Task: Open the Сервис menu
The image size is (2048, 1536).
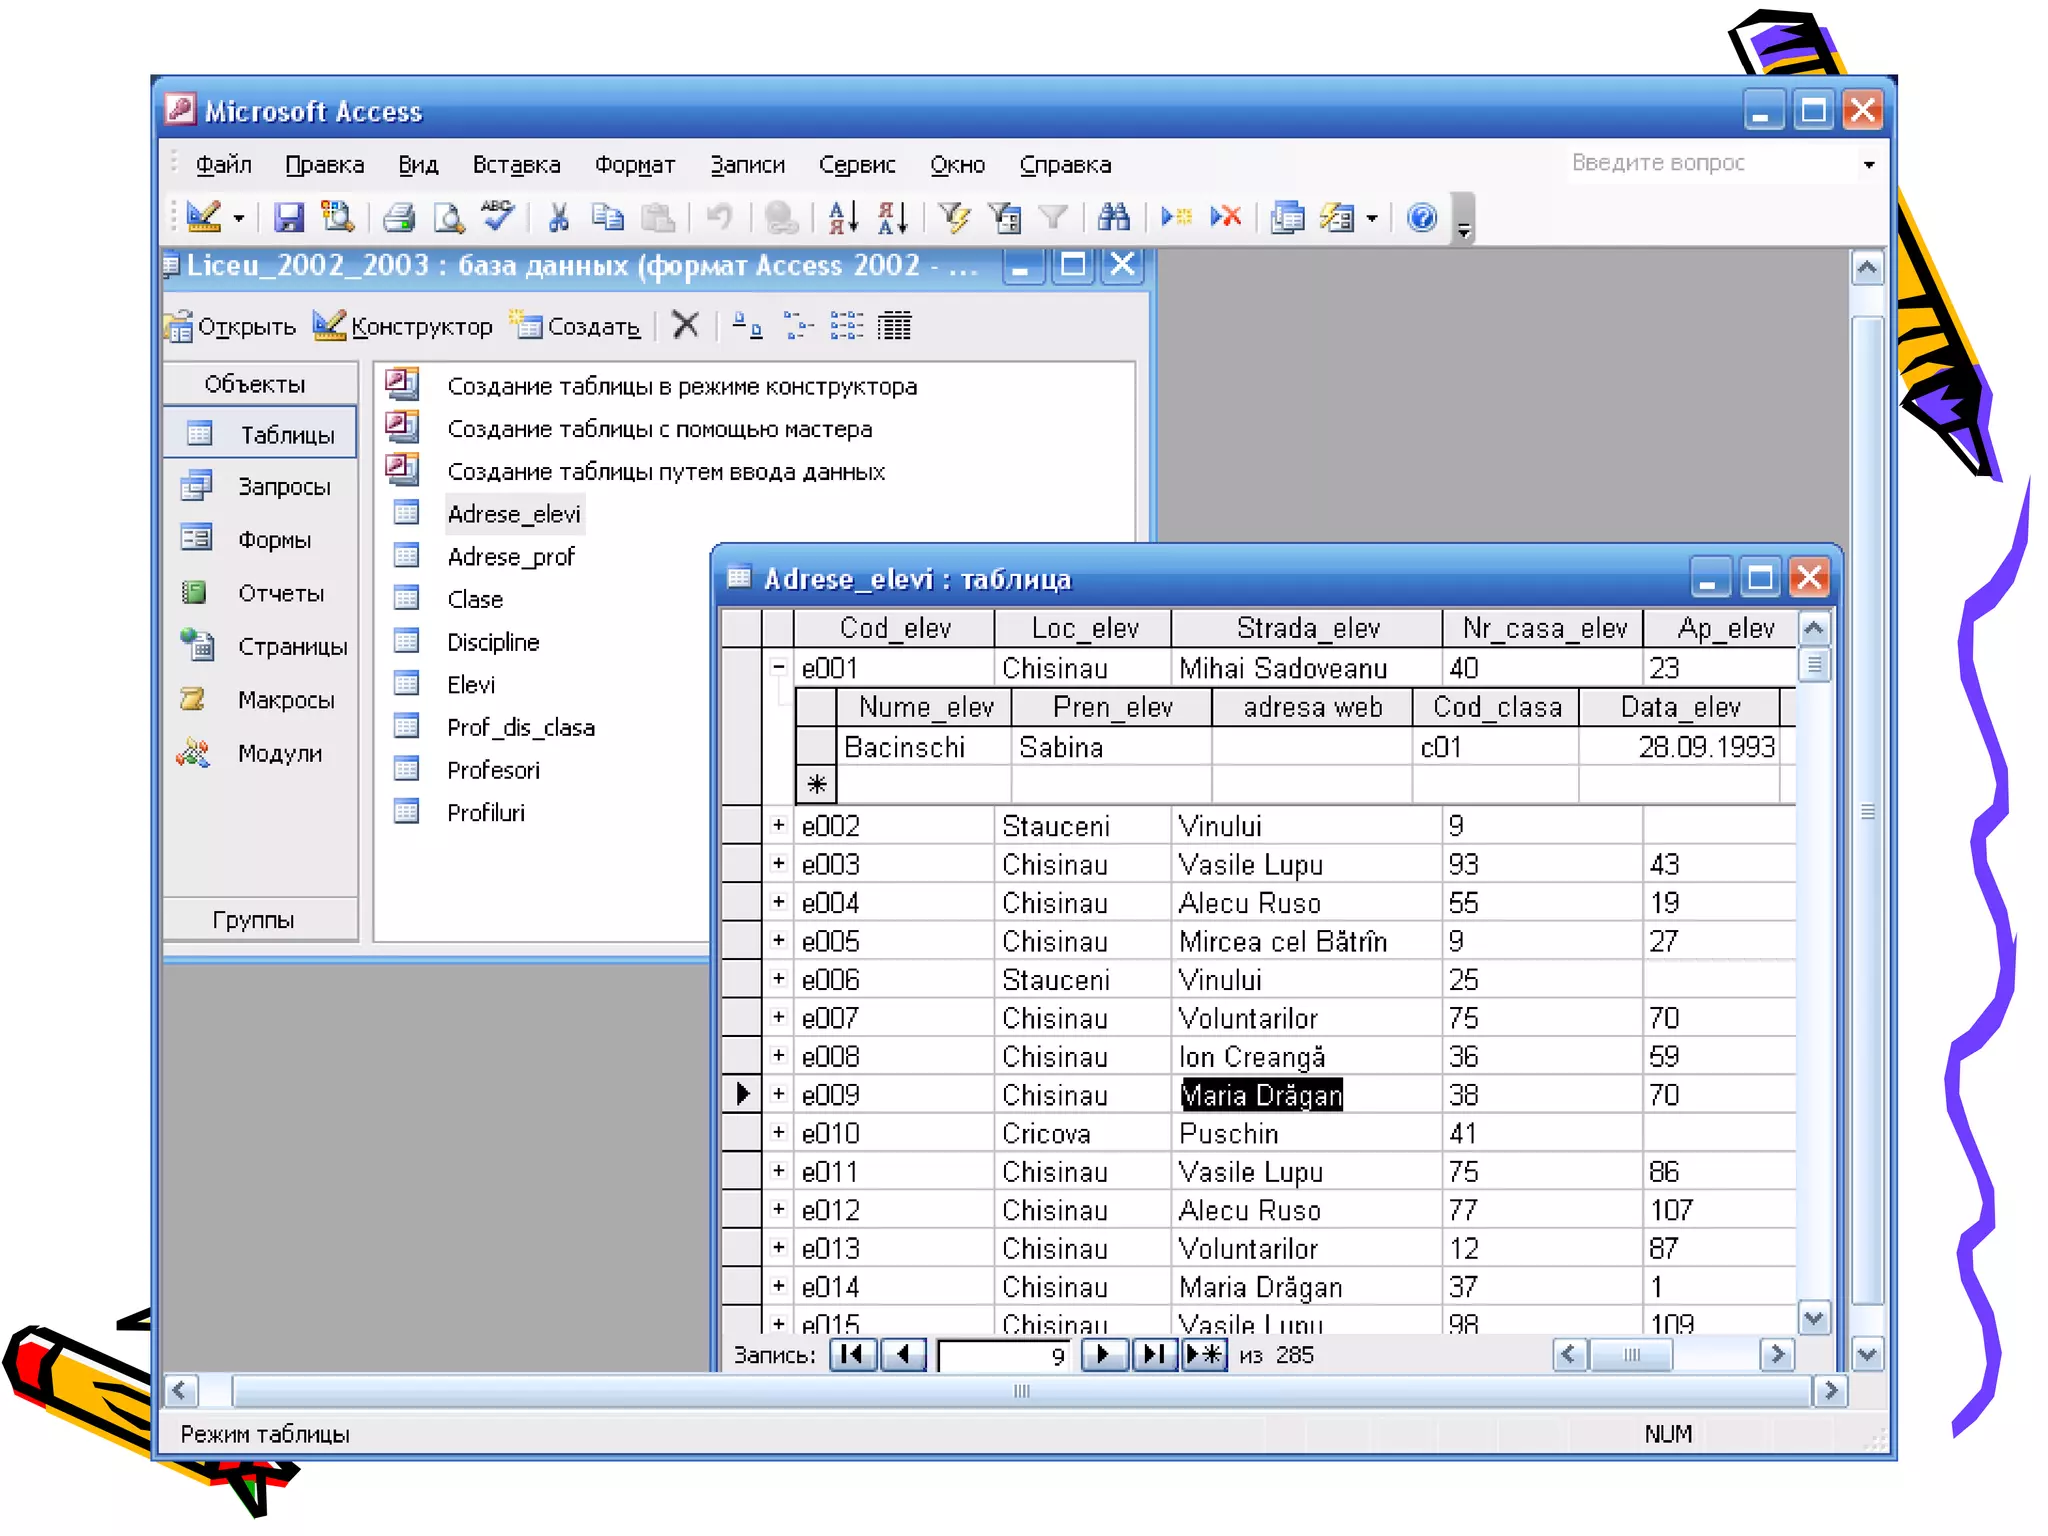Action: (x=856, y=165)
